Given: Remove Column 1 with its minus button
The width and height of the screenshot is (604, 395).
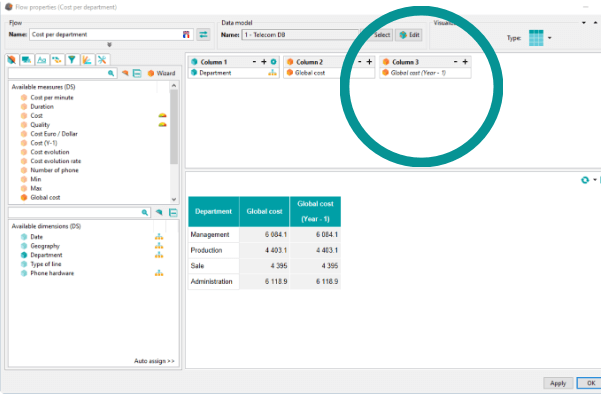Looking at the screenshot, I should click(x=254, y=62).
